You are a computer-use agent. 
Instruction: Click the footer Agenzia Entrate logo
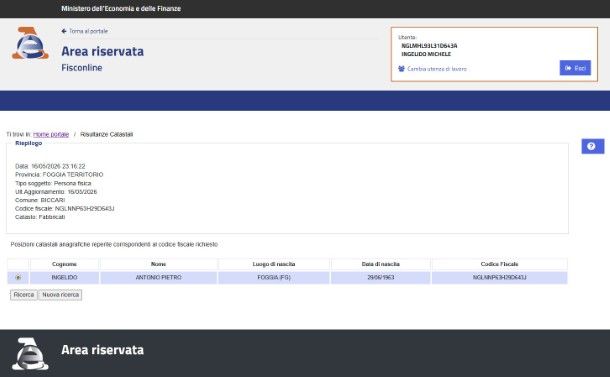click(30, 353)
